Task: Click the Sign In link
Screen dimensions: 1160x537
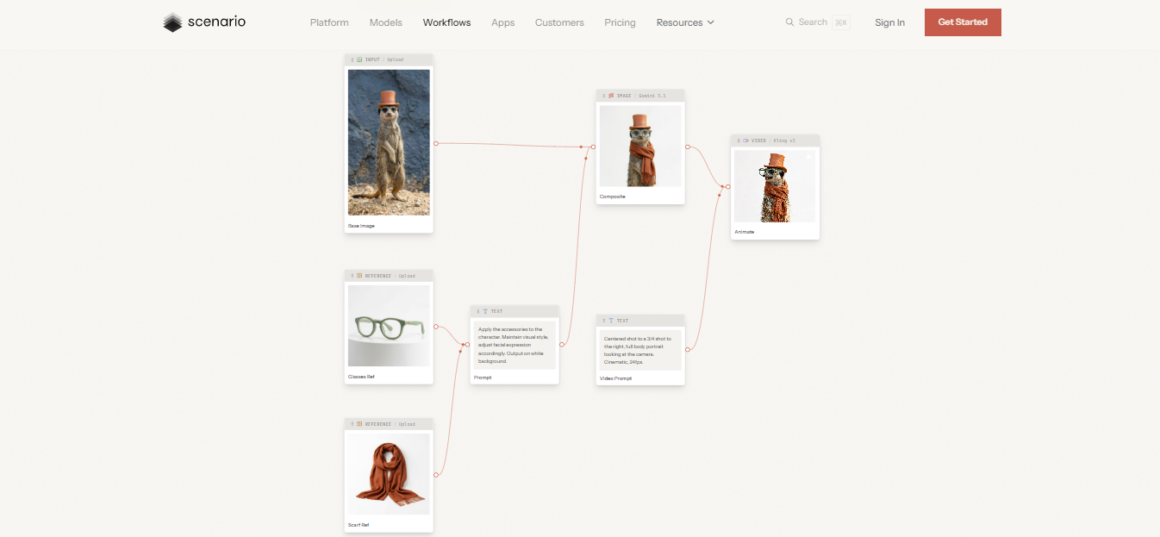Action: tap(889, 22)
